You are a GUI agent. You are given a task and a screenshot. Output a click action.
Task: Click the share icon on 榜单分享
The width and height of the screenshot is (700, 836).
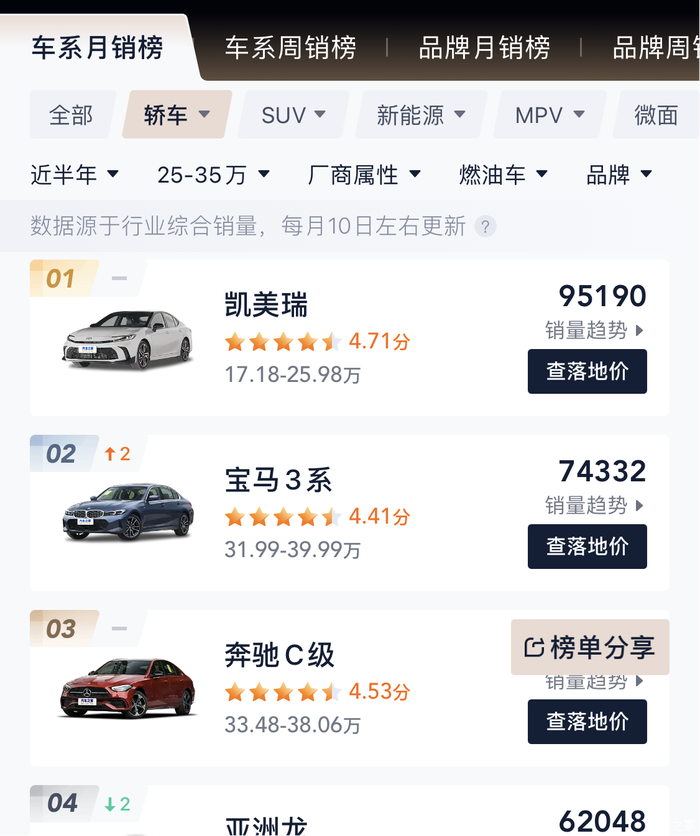(x=535, y=648)
